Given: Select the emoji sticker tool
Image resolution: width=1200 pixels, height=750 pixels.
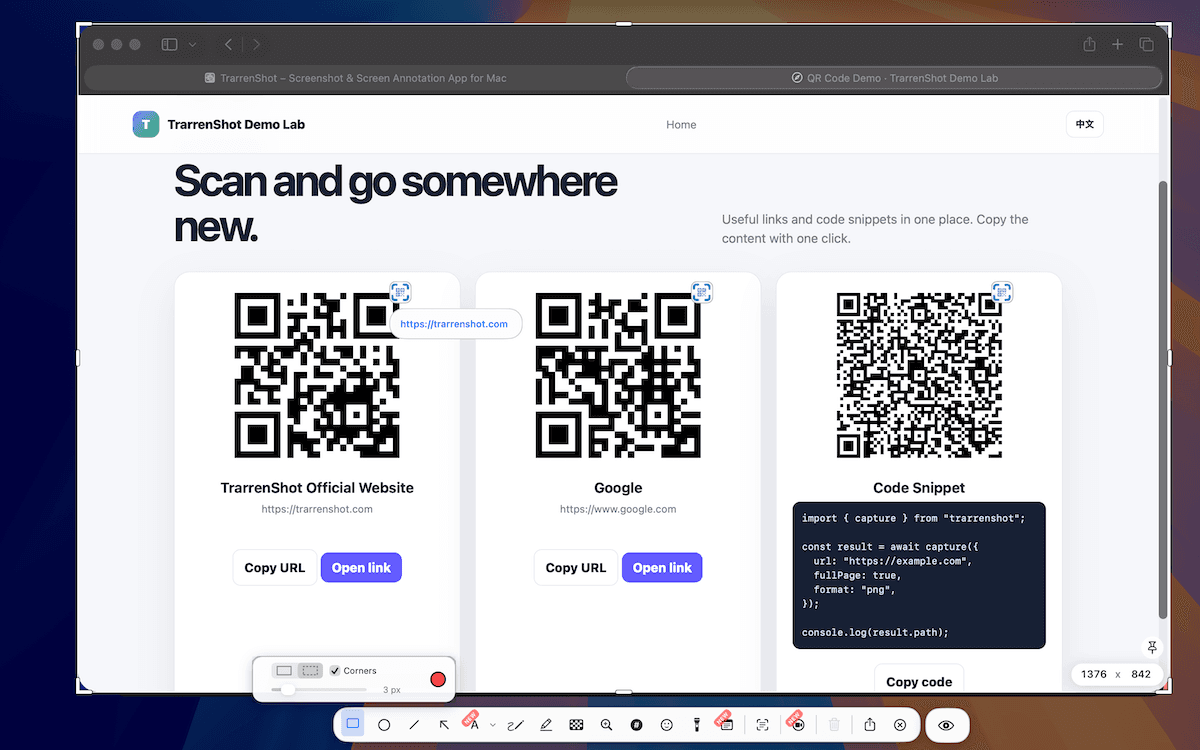Looking at the screenshot, I should pos(667,724).
